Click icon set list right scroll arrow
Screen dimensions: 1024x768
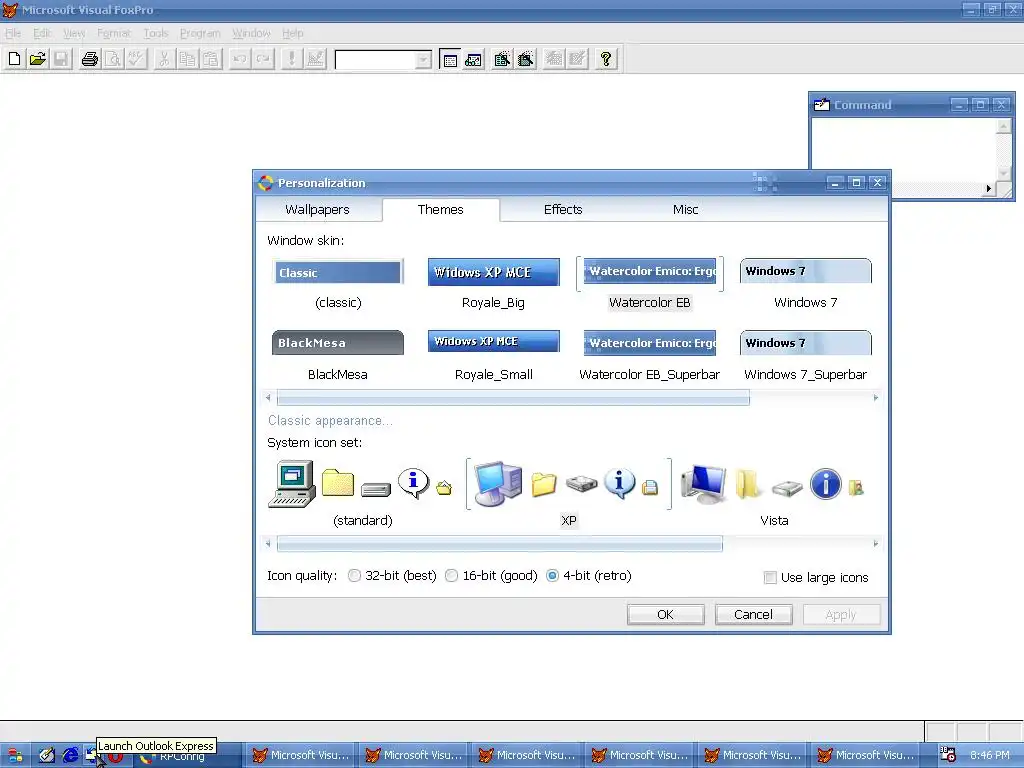coord(876,543)
